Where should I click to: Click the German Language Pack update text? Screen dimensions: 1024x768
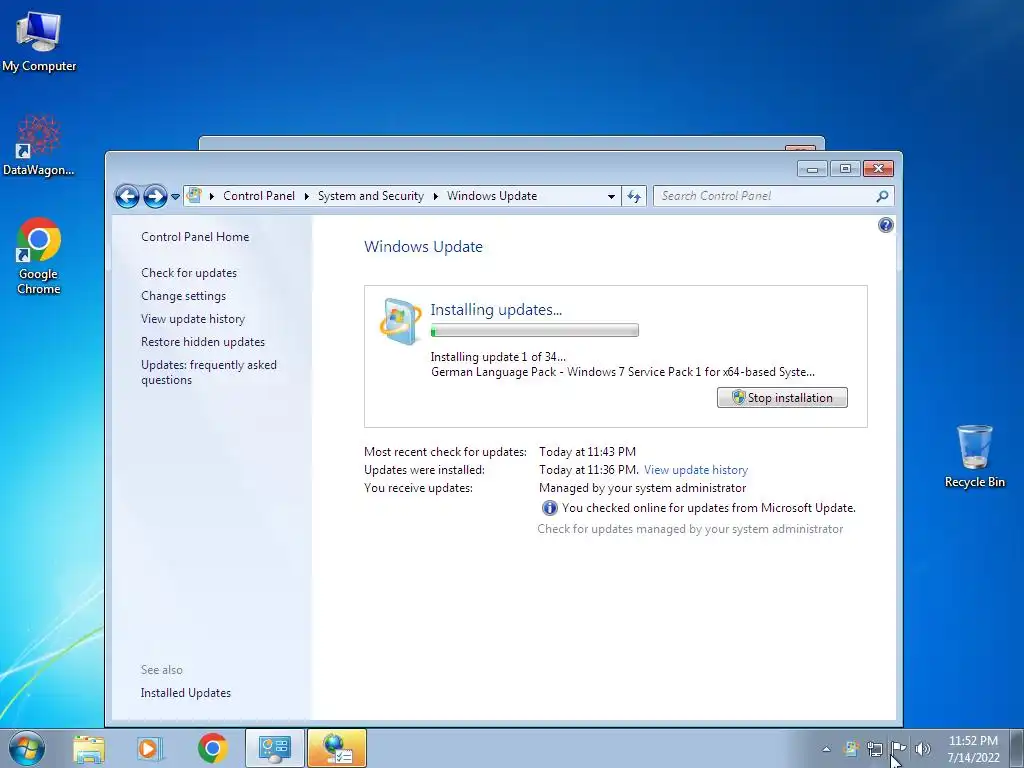tap(622, 372)
